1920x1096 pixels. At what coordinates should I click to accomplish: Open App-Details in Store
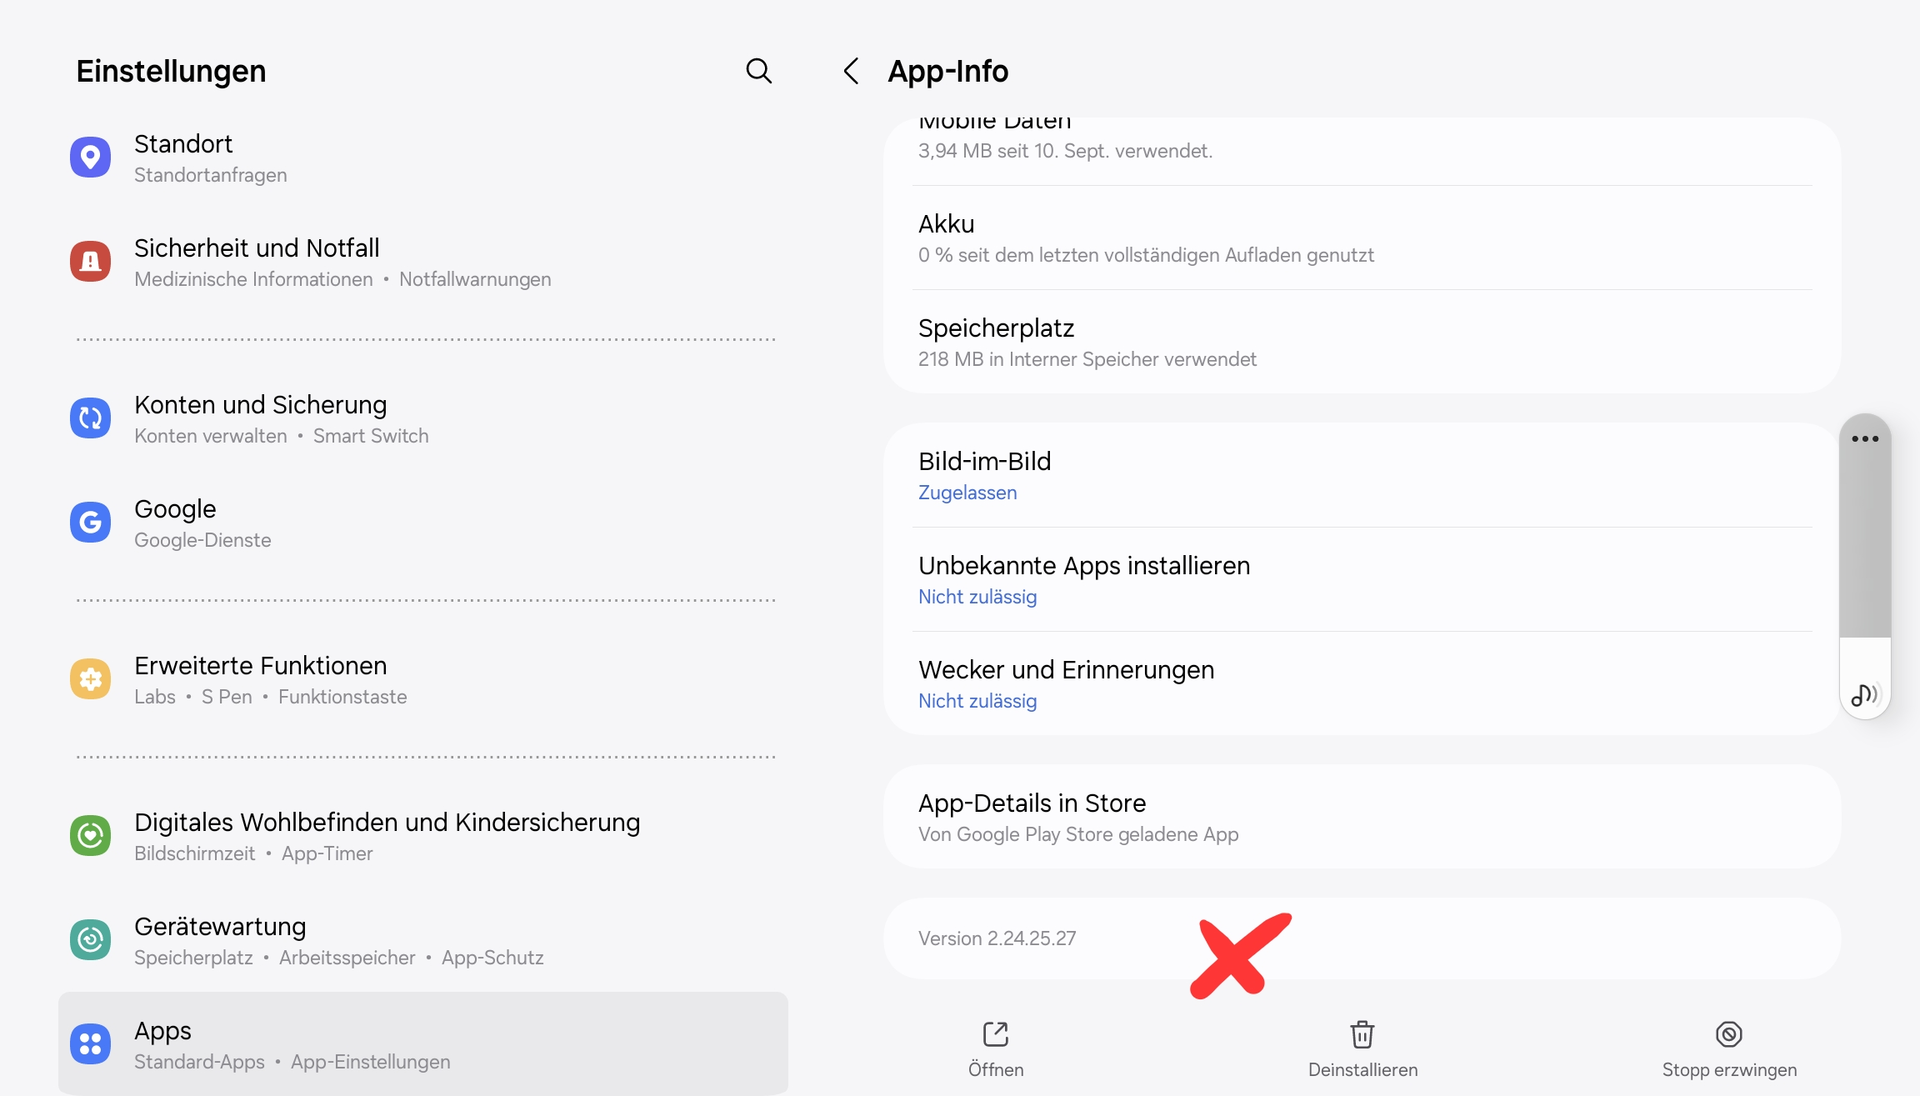pyautogui.click(x=1360, y=817)
